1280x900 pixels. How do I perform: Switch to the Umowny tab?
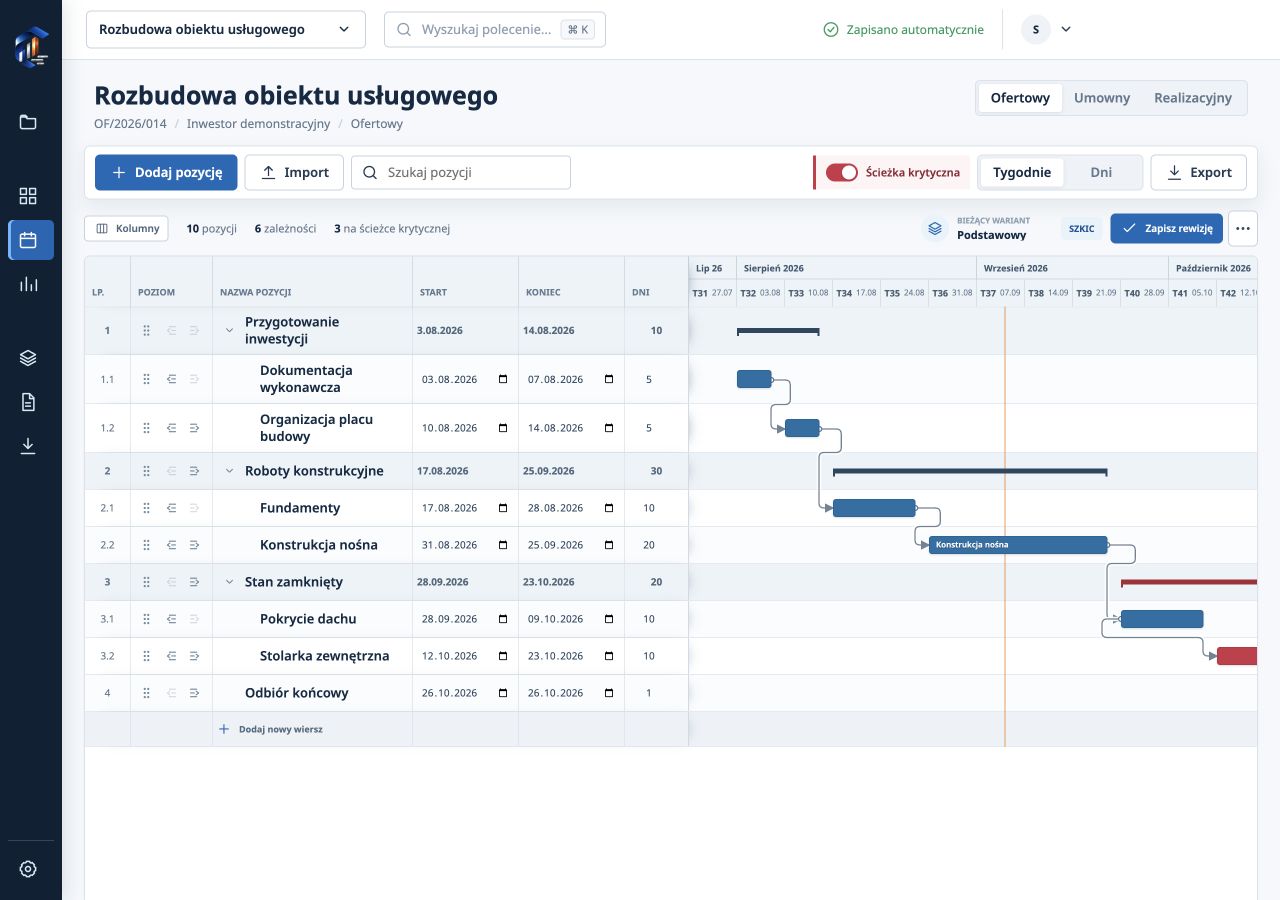pyautogui.click(x=1102, y=98)
